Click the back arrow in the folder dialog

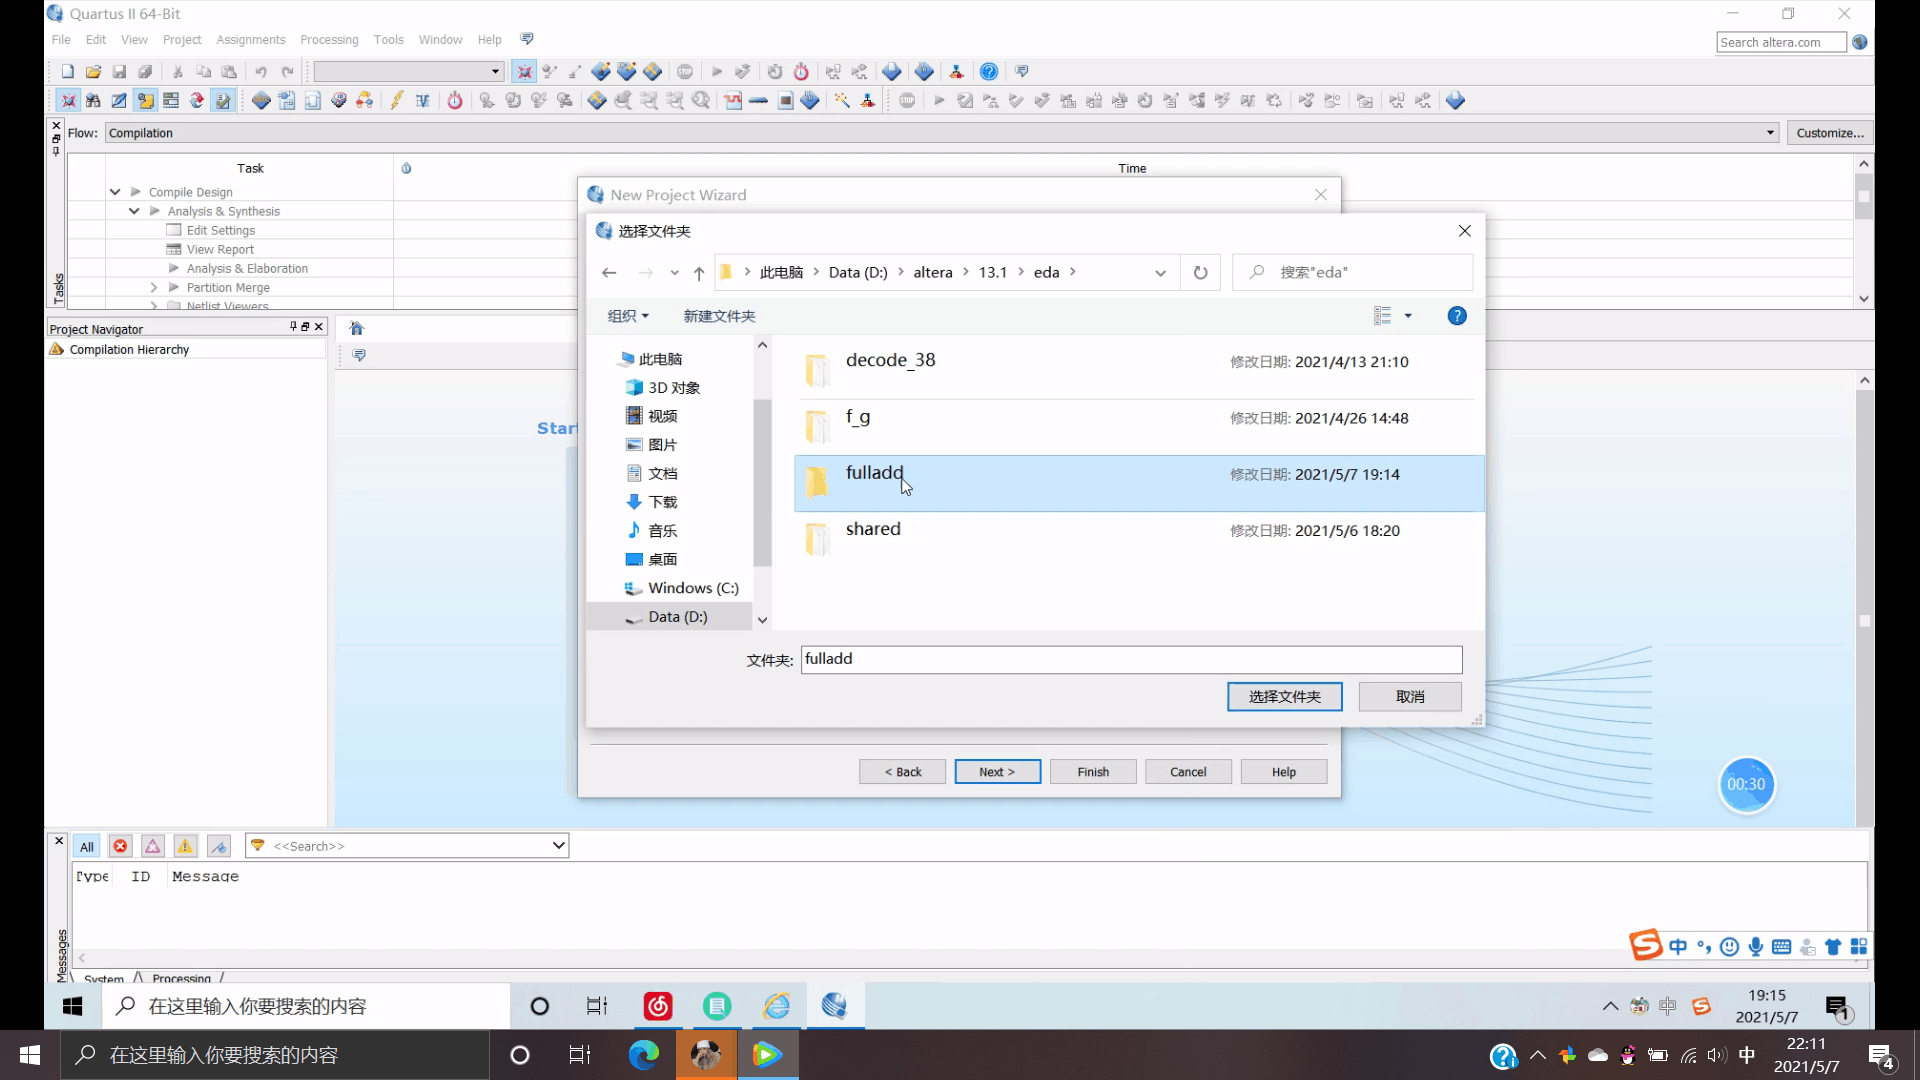coord(609,273)
